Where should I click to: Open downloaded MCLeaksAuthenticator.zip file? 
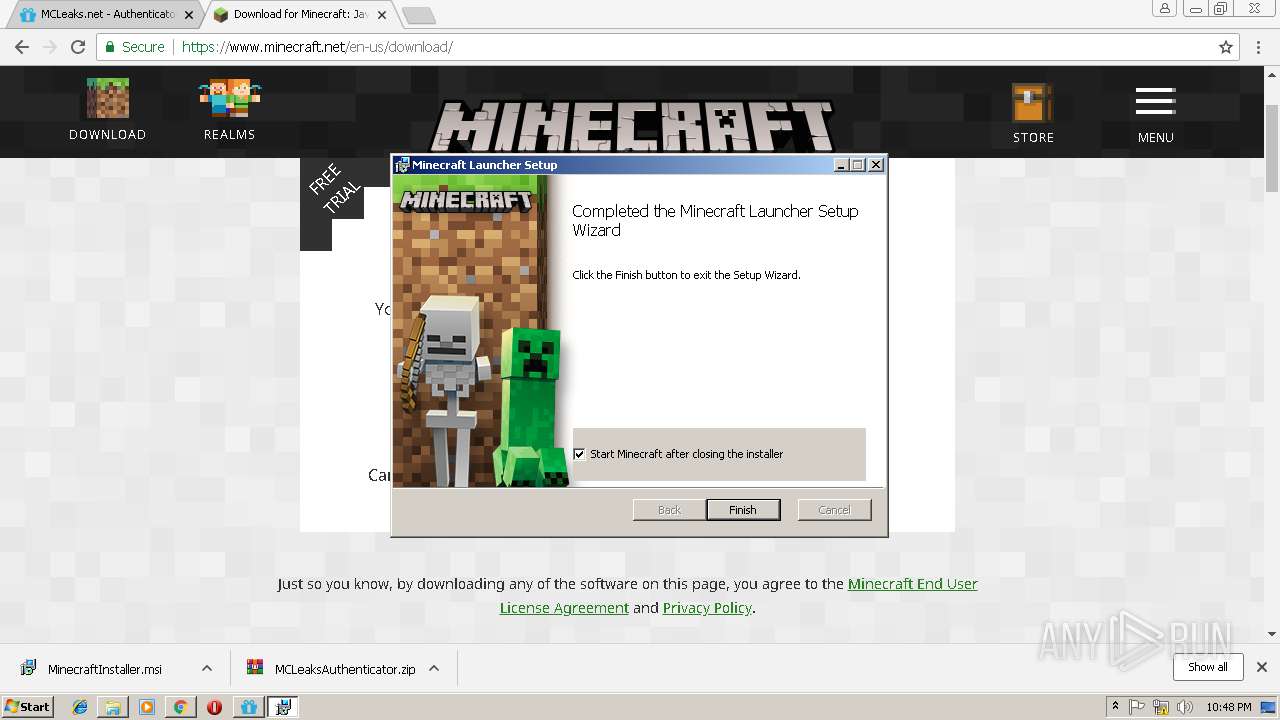[345, 669]
